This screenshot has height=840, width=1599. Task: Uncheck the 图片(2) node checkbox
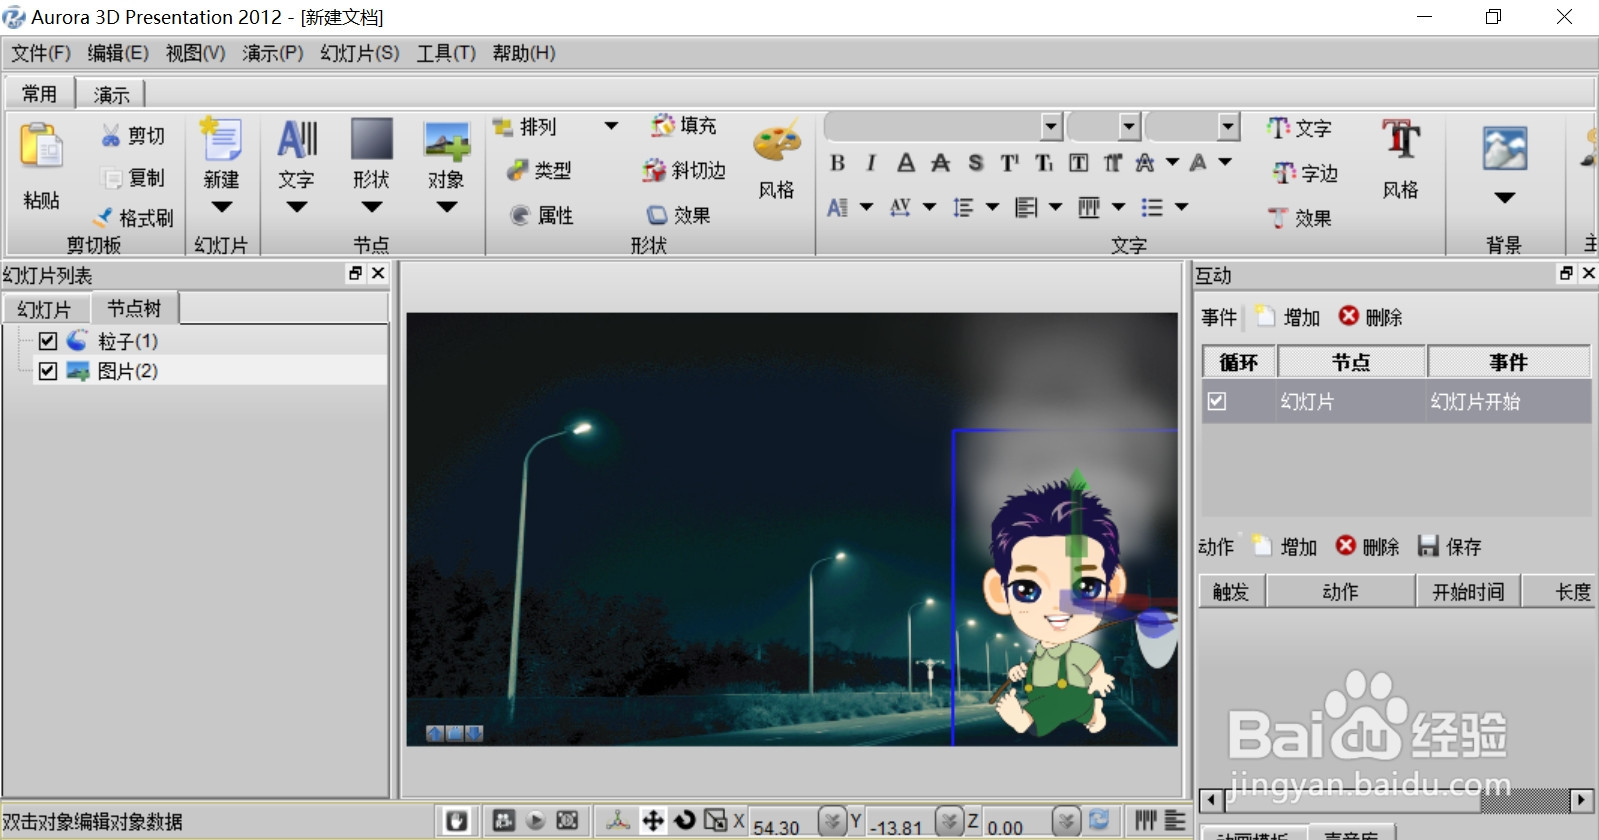pos(47,371)
